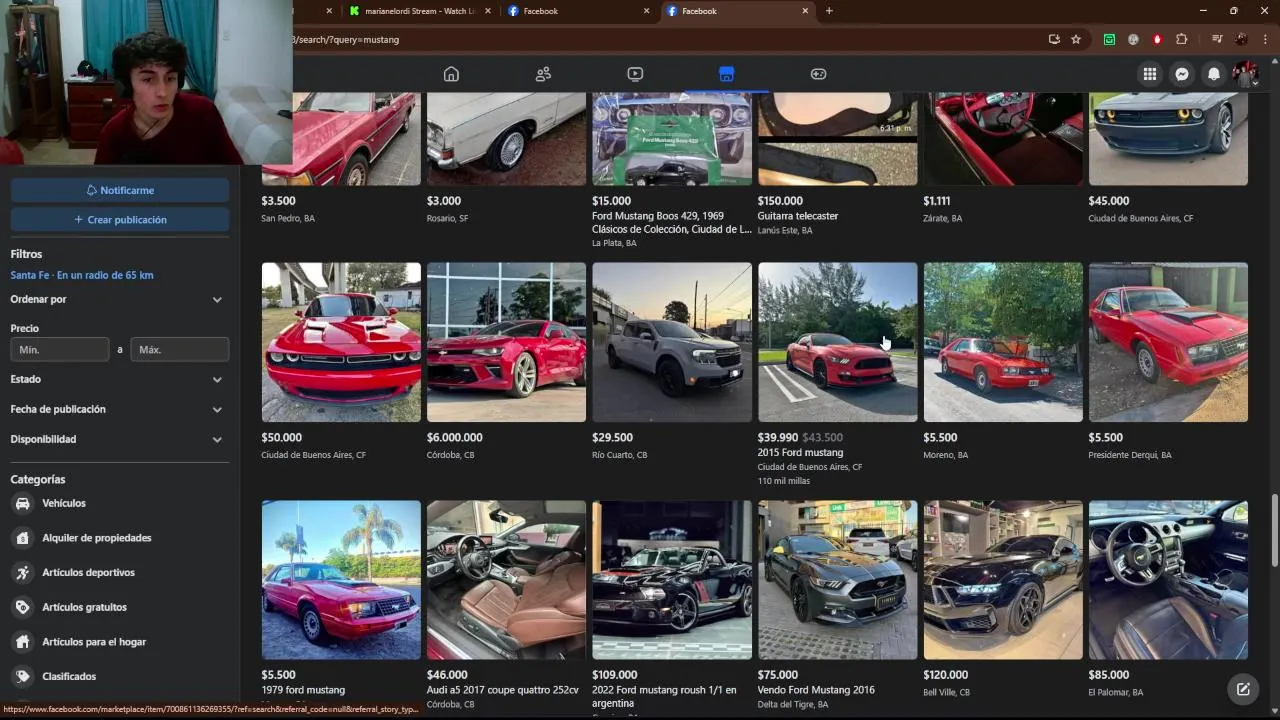This screenshot has width=1280, height=720.
Task: Open 1979 ford mustang listing photo
Action: pos(341,580)
